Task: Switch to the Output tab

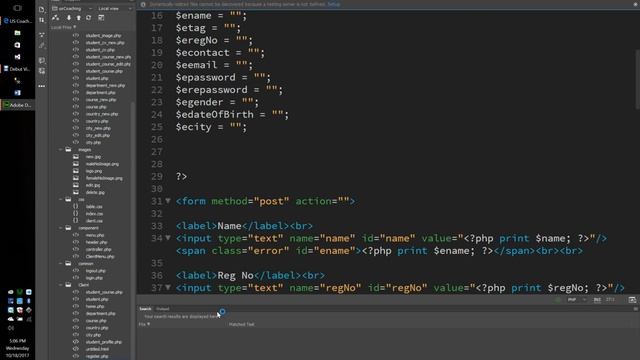Action: (162, 309)
